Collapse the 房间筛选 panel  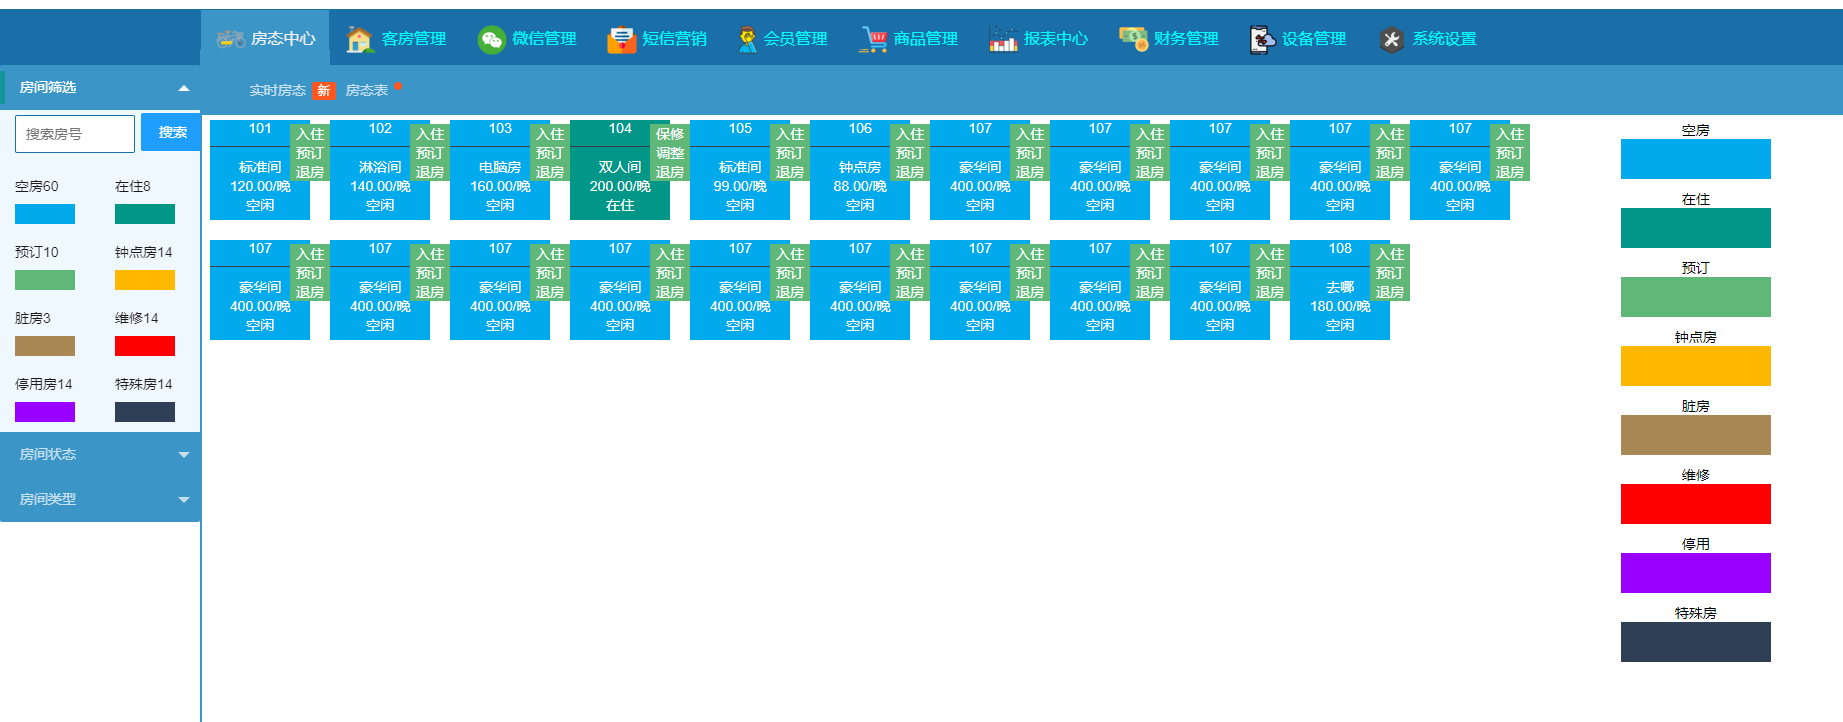[x=184, y=88]
